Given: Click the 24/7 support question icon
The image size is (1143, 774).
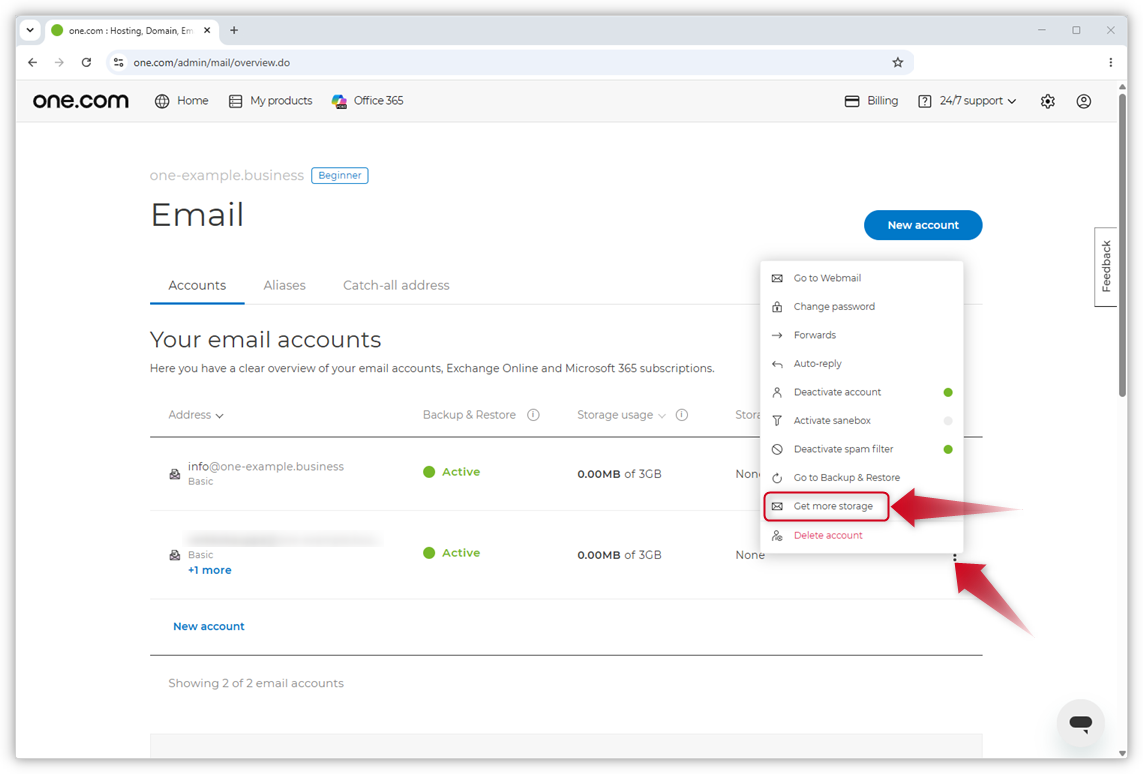Looking at the screenshot, I should [x=924, y=101].
